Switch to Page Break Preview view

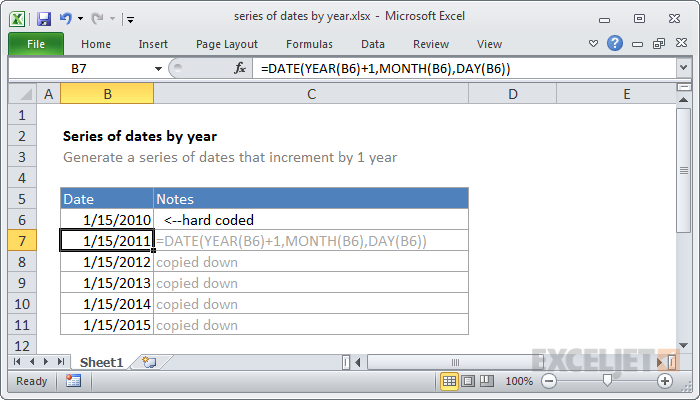click(x=488, y=381)
